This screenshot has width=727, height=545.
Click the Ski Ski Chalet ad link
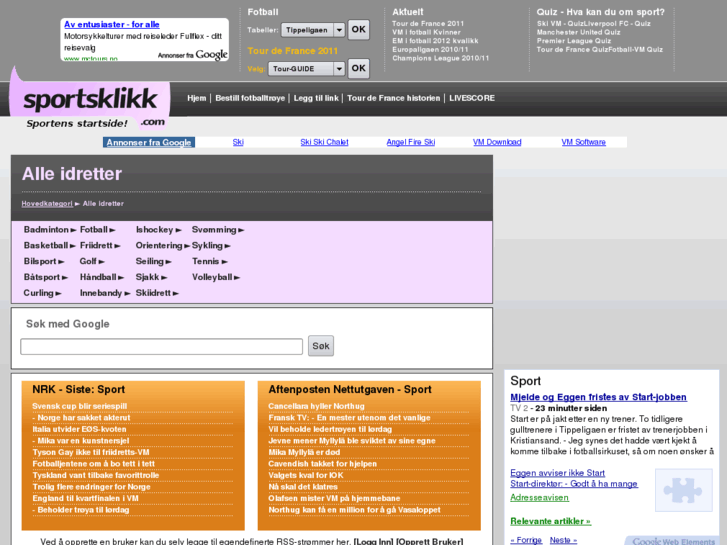pyautogui.click(x=324, y=142)
